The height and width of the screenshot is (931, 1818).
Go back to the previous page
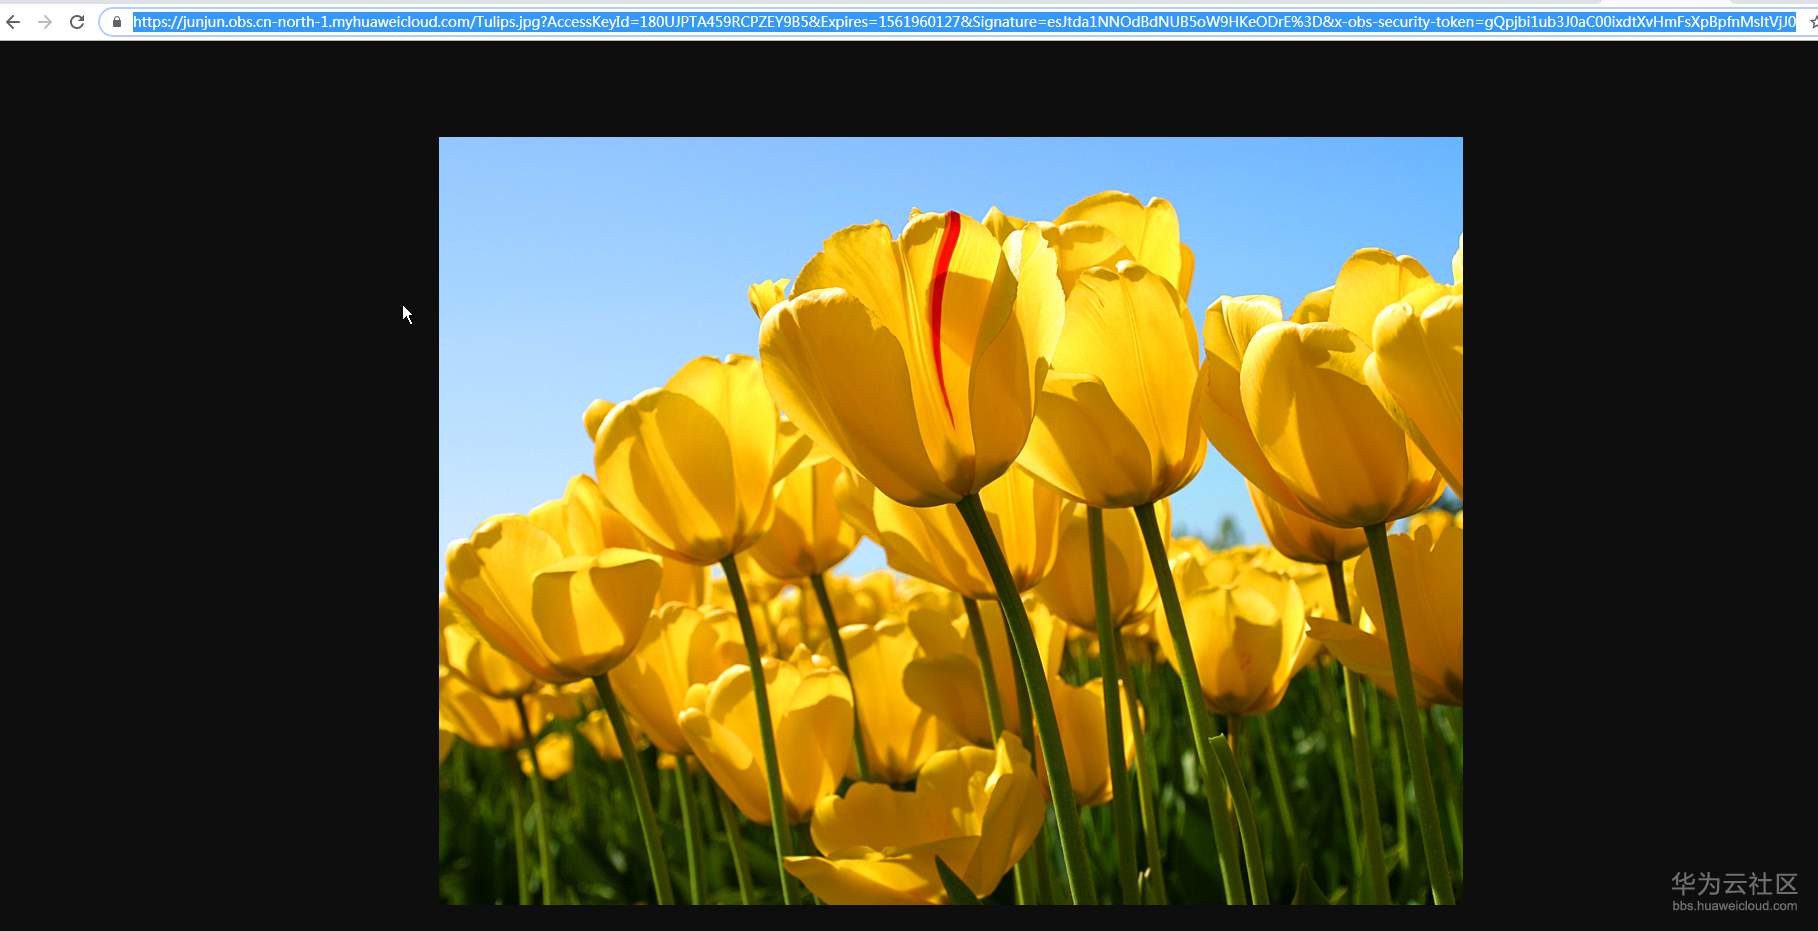(x=13, y=21)
